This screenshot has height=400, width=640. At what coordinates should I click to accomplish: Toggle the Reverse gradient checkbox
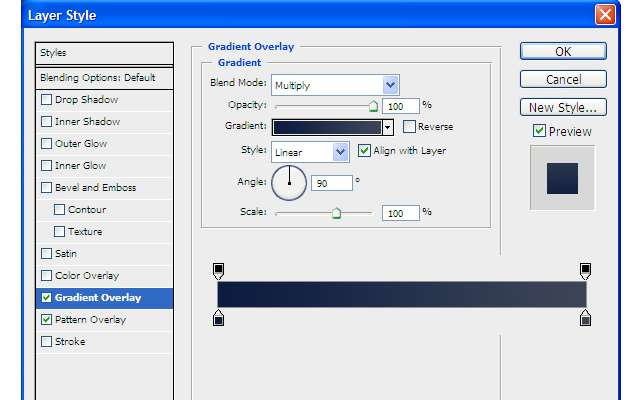tap(410, 127)
